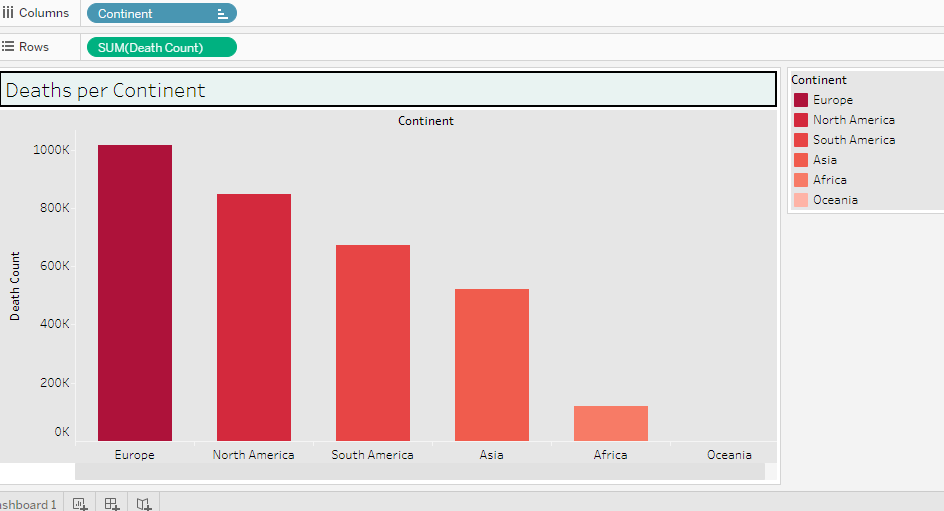Click the Europe color swatch in legend

tap(801, 100)
